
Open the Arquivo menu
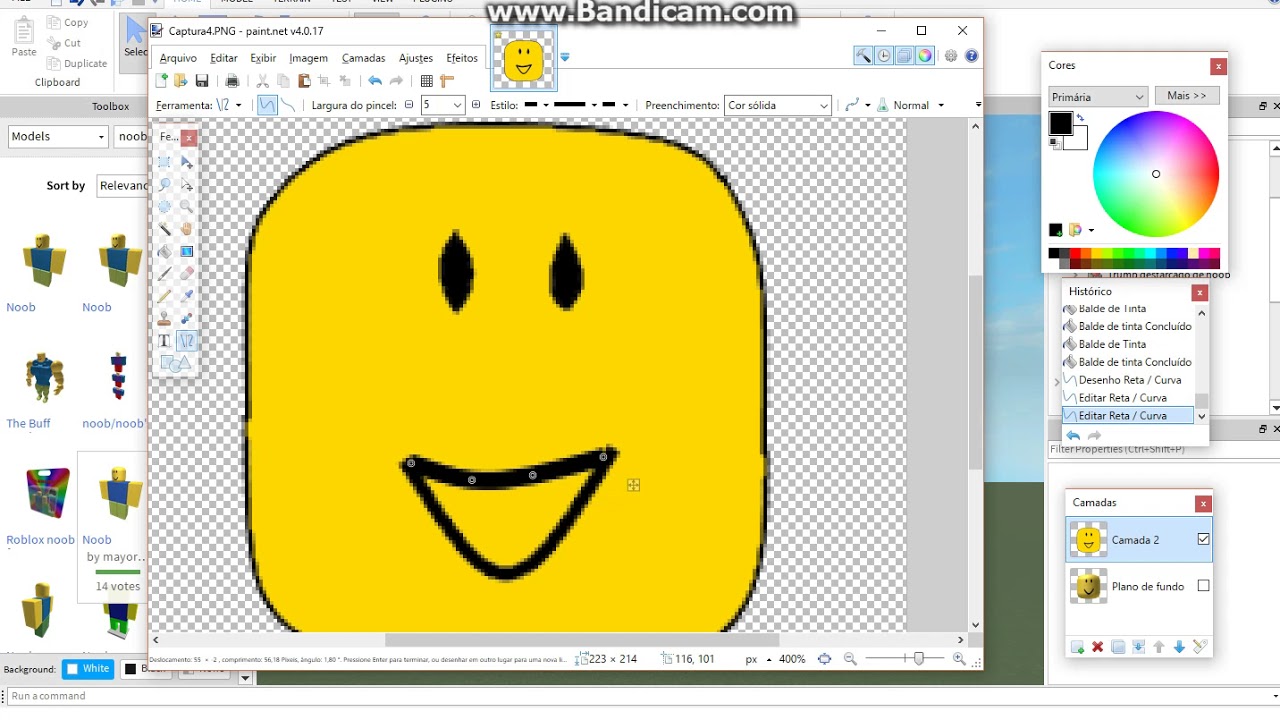[178, 58]
